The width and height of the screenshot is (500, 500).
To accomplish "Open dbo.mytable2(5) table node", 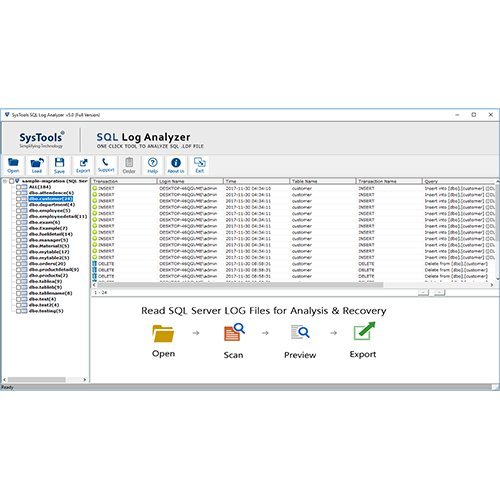I will (49, 258).
